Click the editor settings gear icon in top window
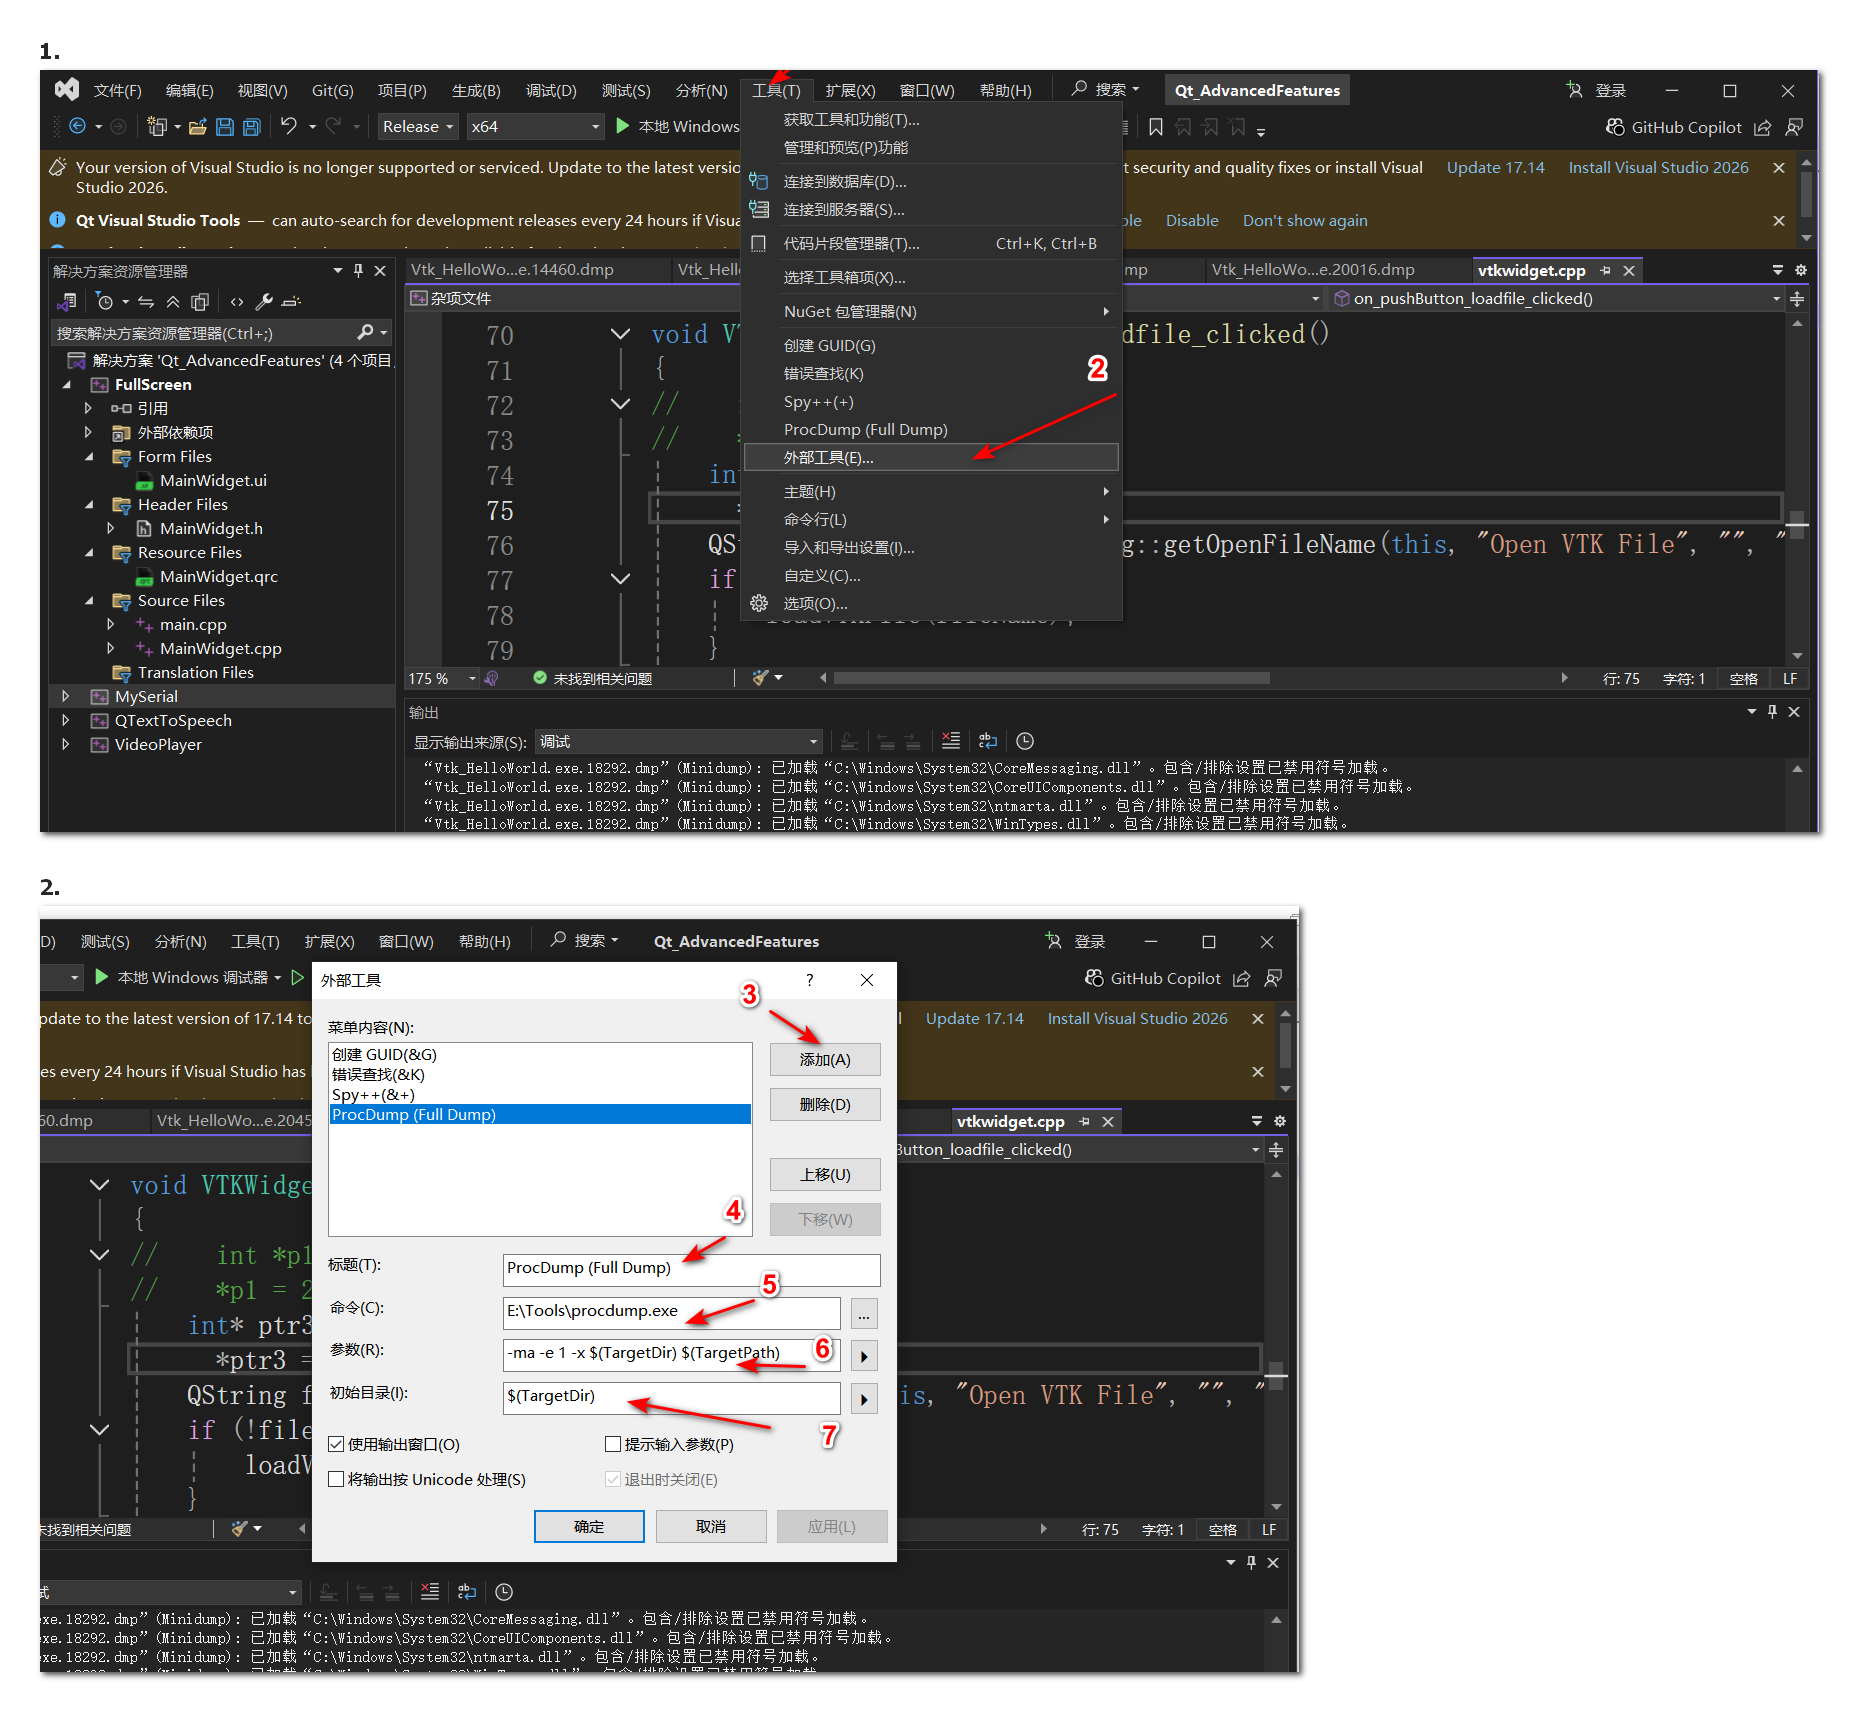 click(x=1801, y=270)
